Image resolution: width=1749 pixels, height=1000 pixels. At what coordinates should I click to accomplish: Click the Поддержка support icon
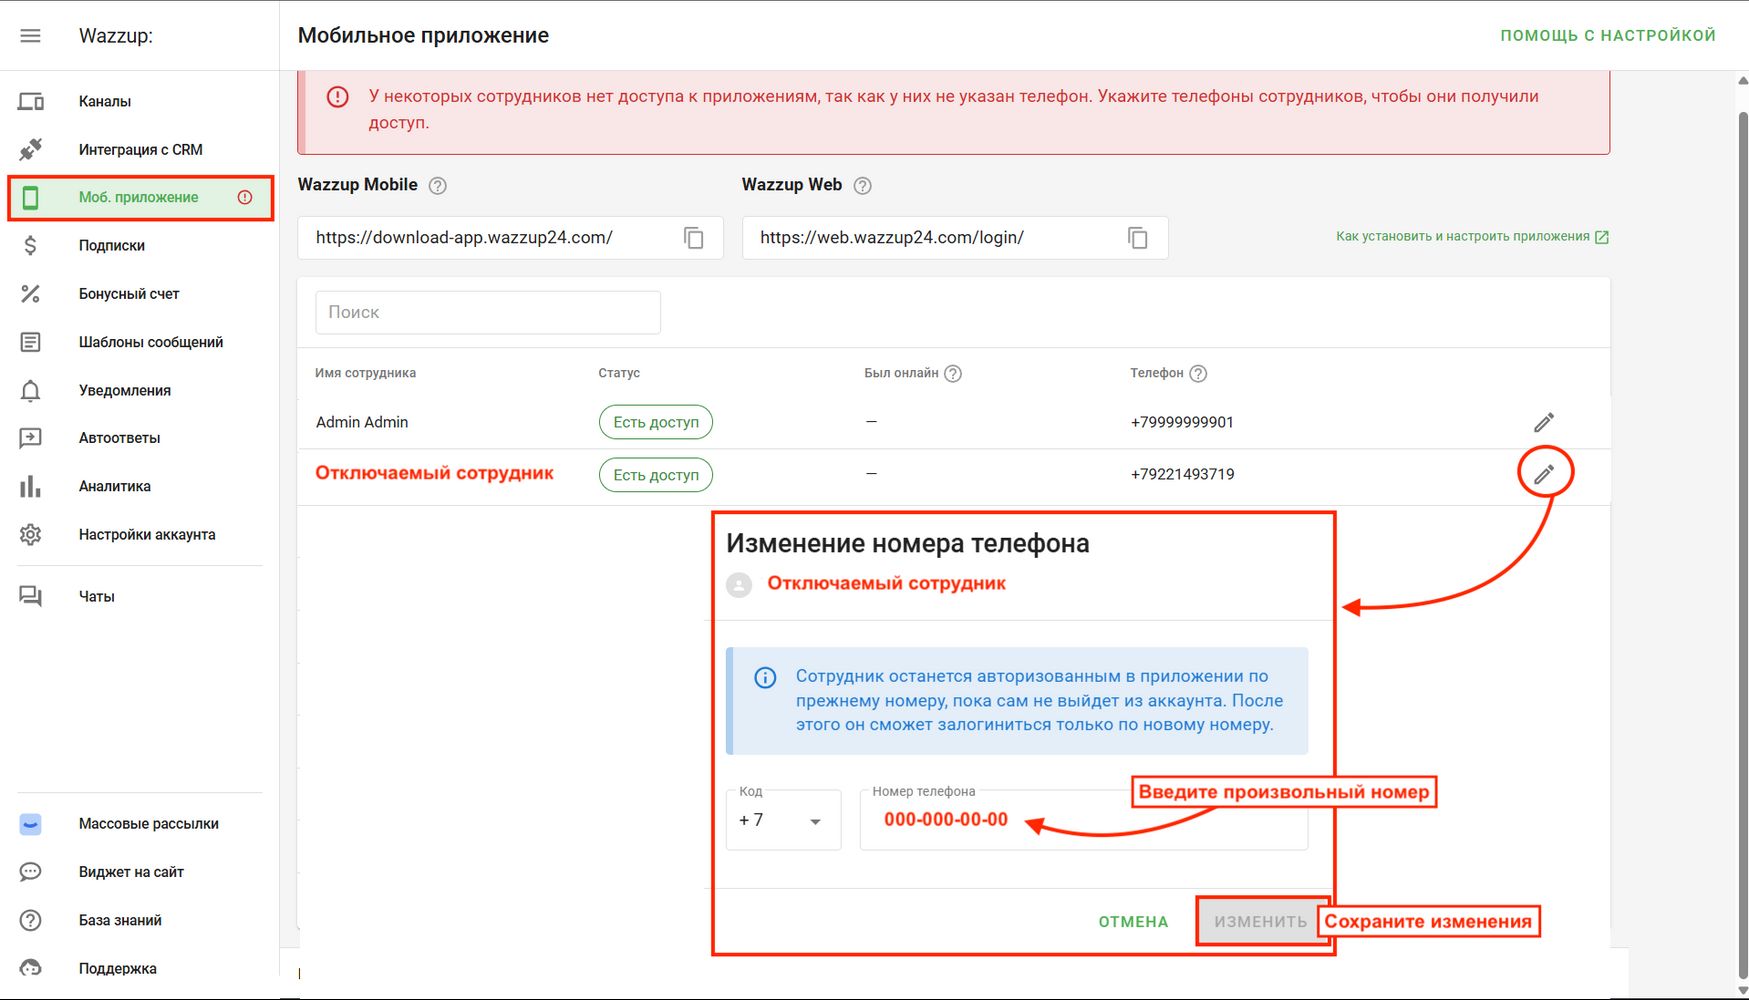31,968
